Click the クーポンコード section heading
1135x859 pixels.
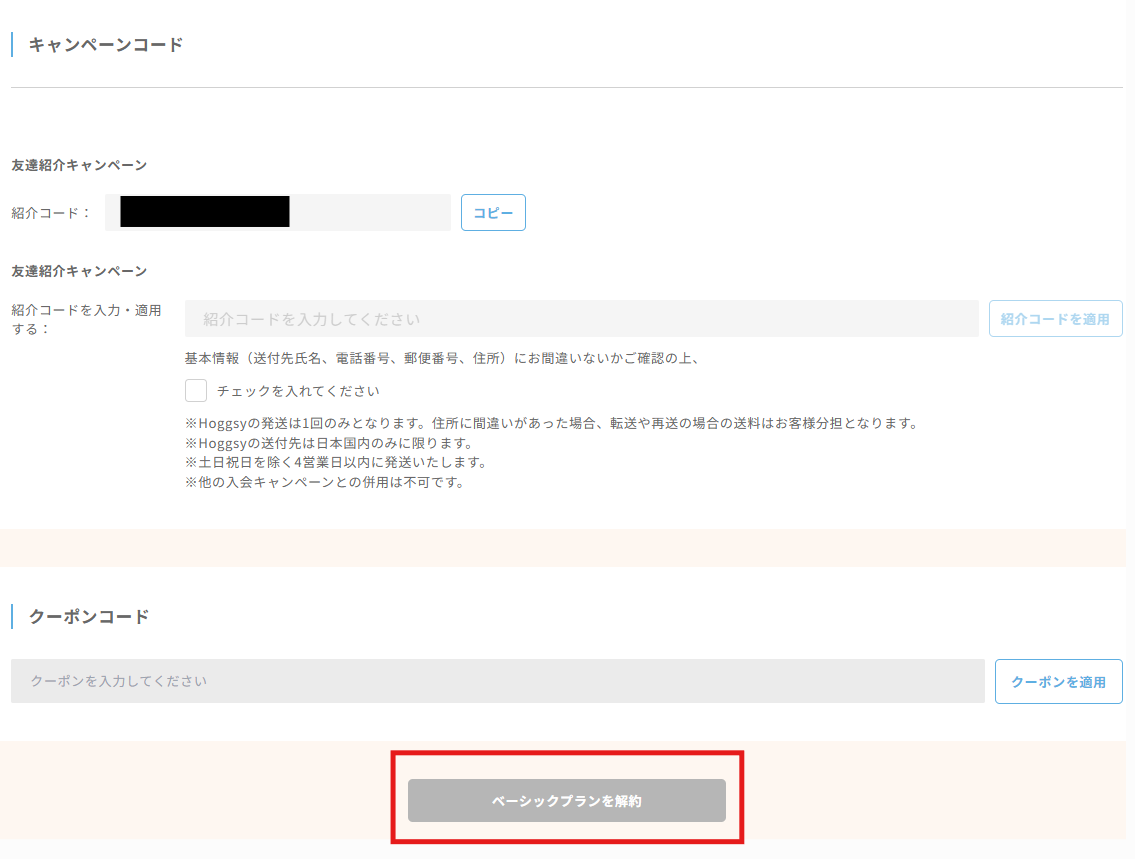click(x=89, y=617)
